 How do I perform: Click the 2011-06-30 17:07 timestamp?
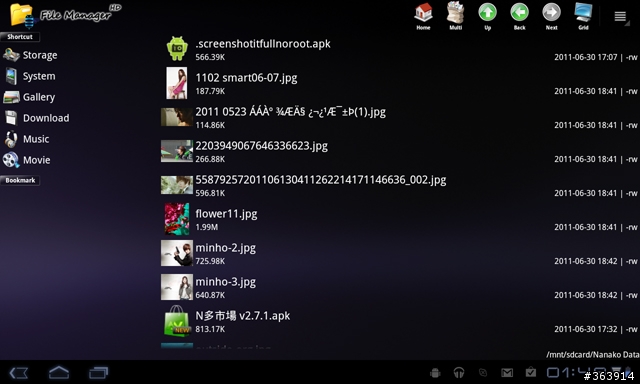click(x=585, y=58)
